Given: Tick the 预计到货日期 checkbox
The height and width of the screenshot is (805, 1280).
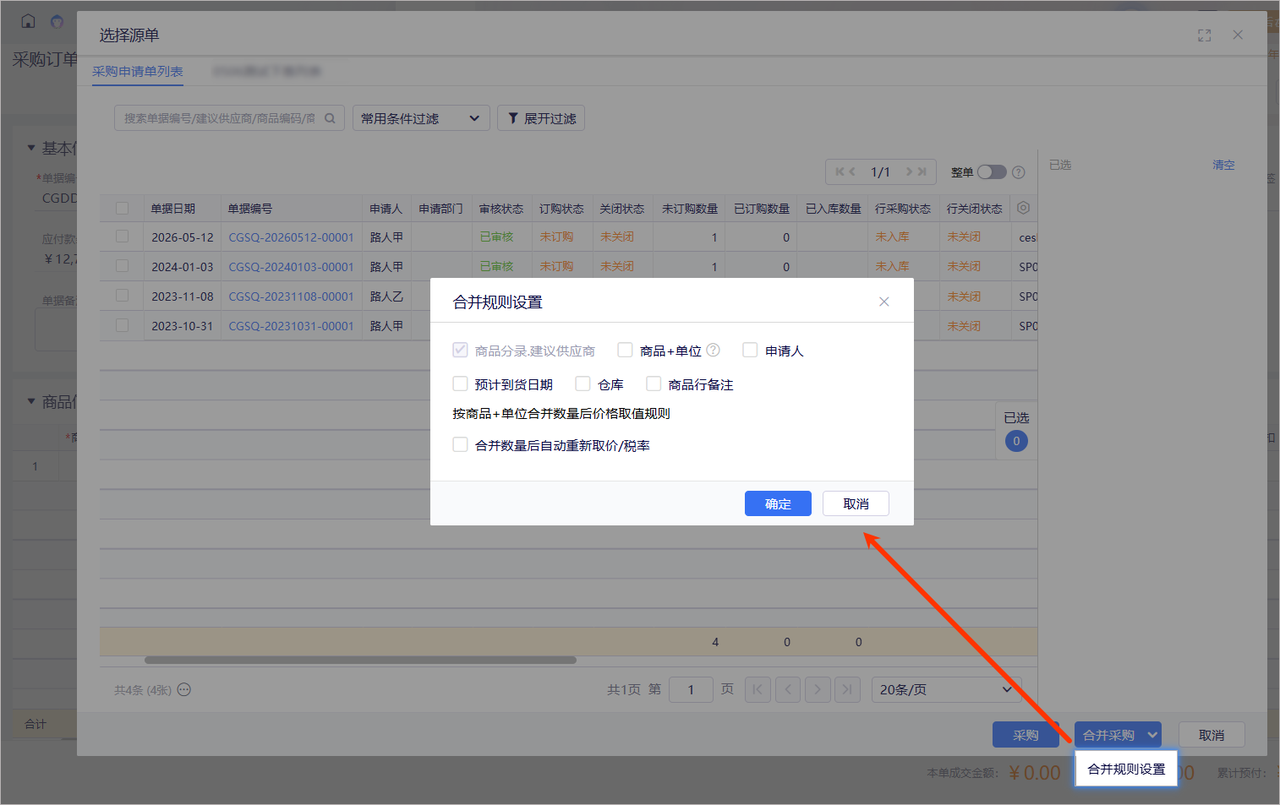Looking at the screenshot, I should point(460,383).
